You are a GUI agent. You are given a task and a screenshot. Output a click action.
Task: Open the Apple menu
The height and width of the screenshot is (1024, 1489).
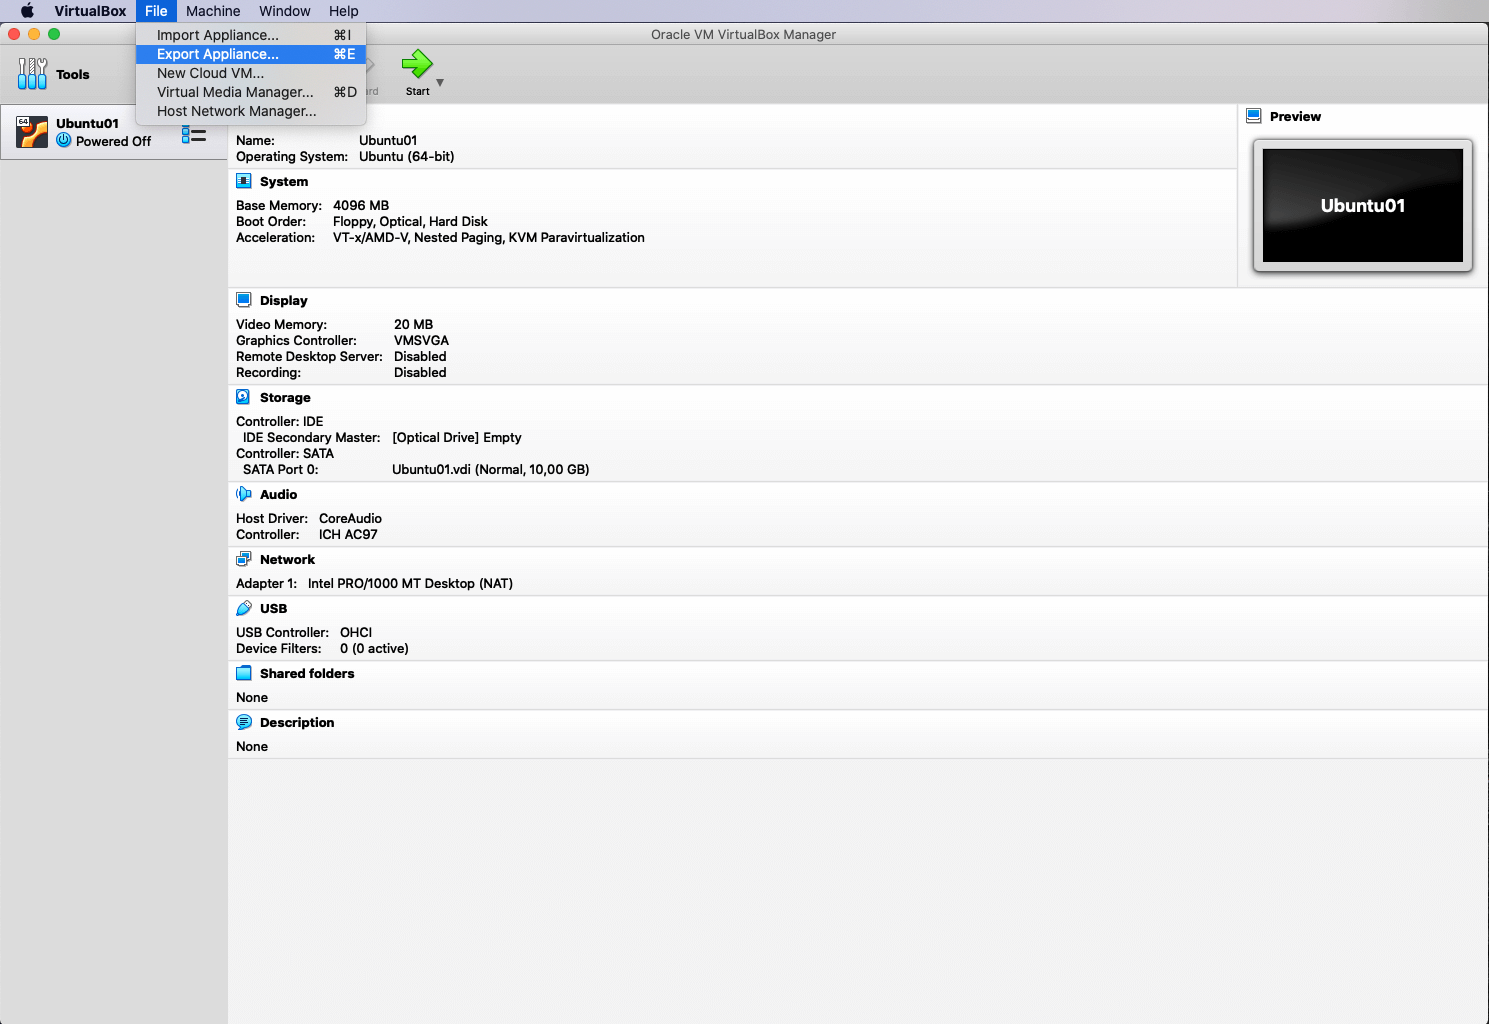27,11
